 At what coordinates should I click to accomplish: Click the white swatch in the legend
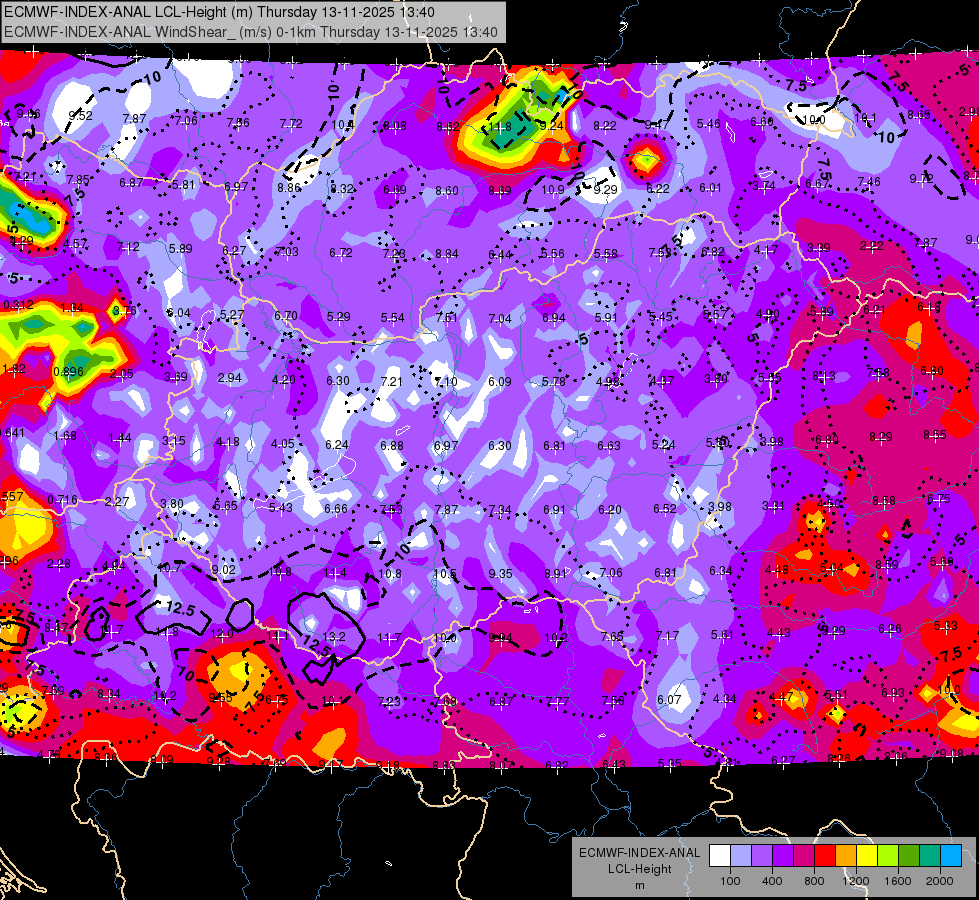(x=719, y=856)
